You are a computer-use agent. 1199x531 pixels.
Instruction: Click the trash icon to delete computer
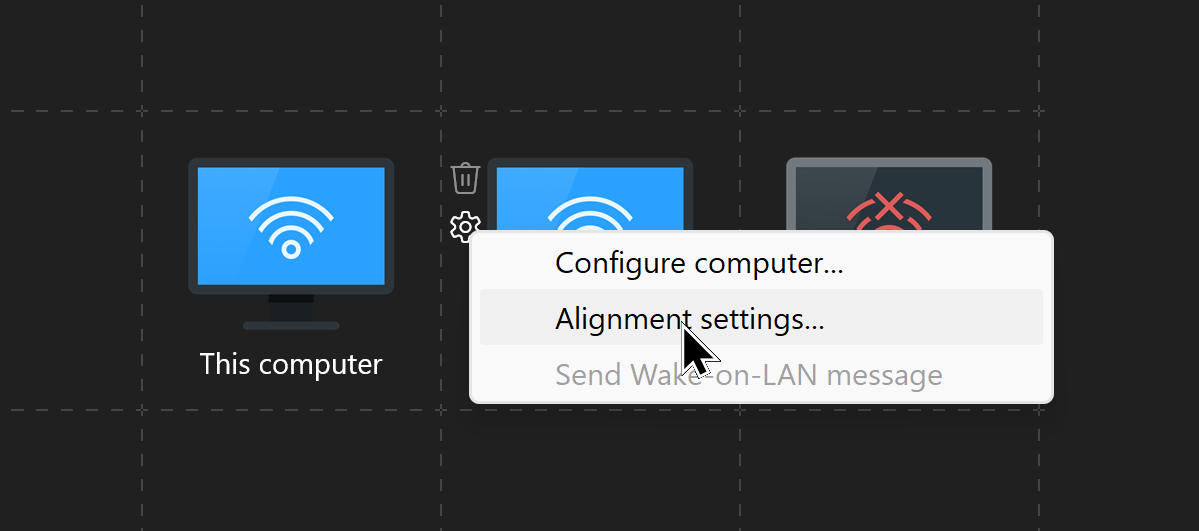coord(465,178)
